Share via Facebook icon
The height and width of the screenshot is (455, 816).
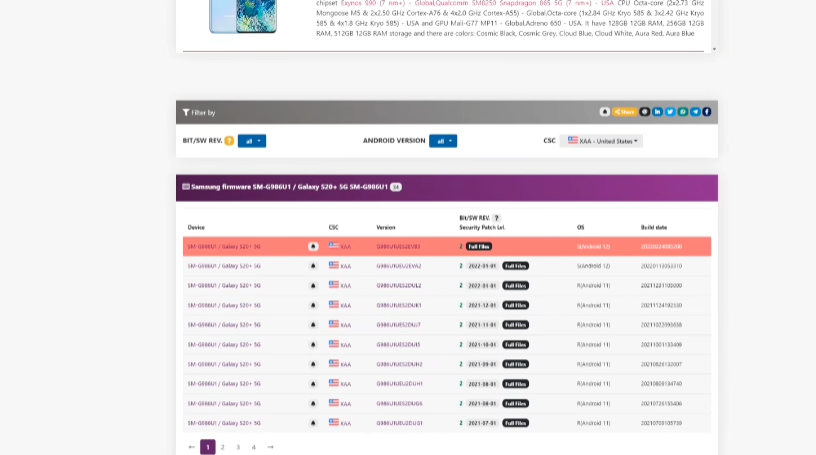point(707,112)
